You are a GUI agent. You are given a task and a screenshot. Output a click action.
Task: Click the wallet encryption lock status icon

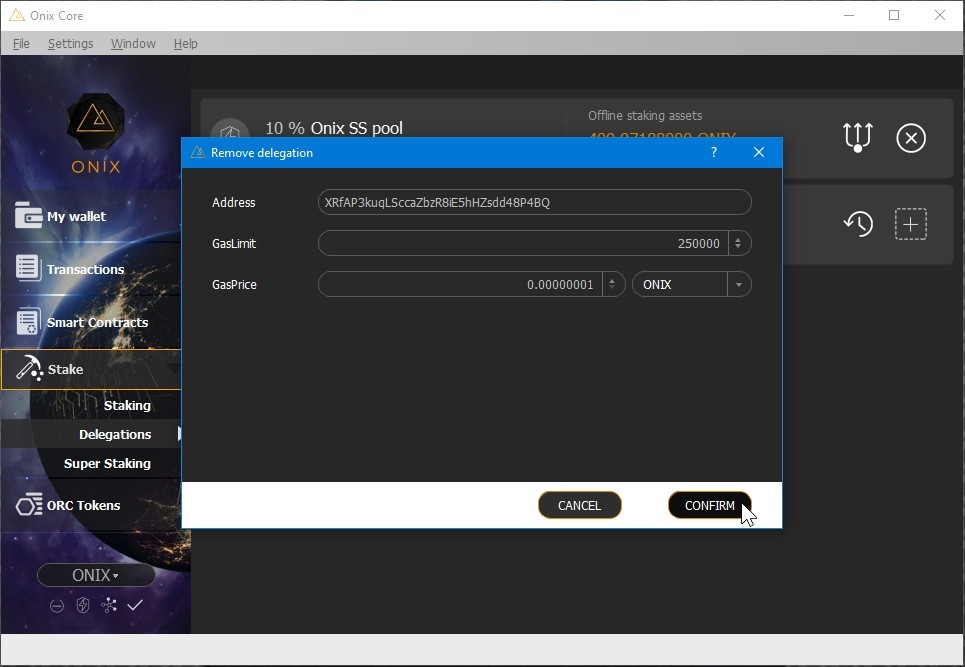tap(57, 606)
